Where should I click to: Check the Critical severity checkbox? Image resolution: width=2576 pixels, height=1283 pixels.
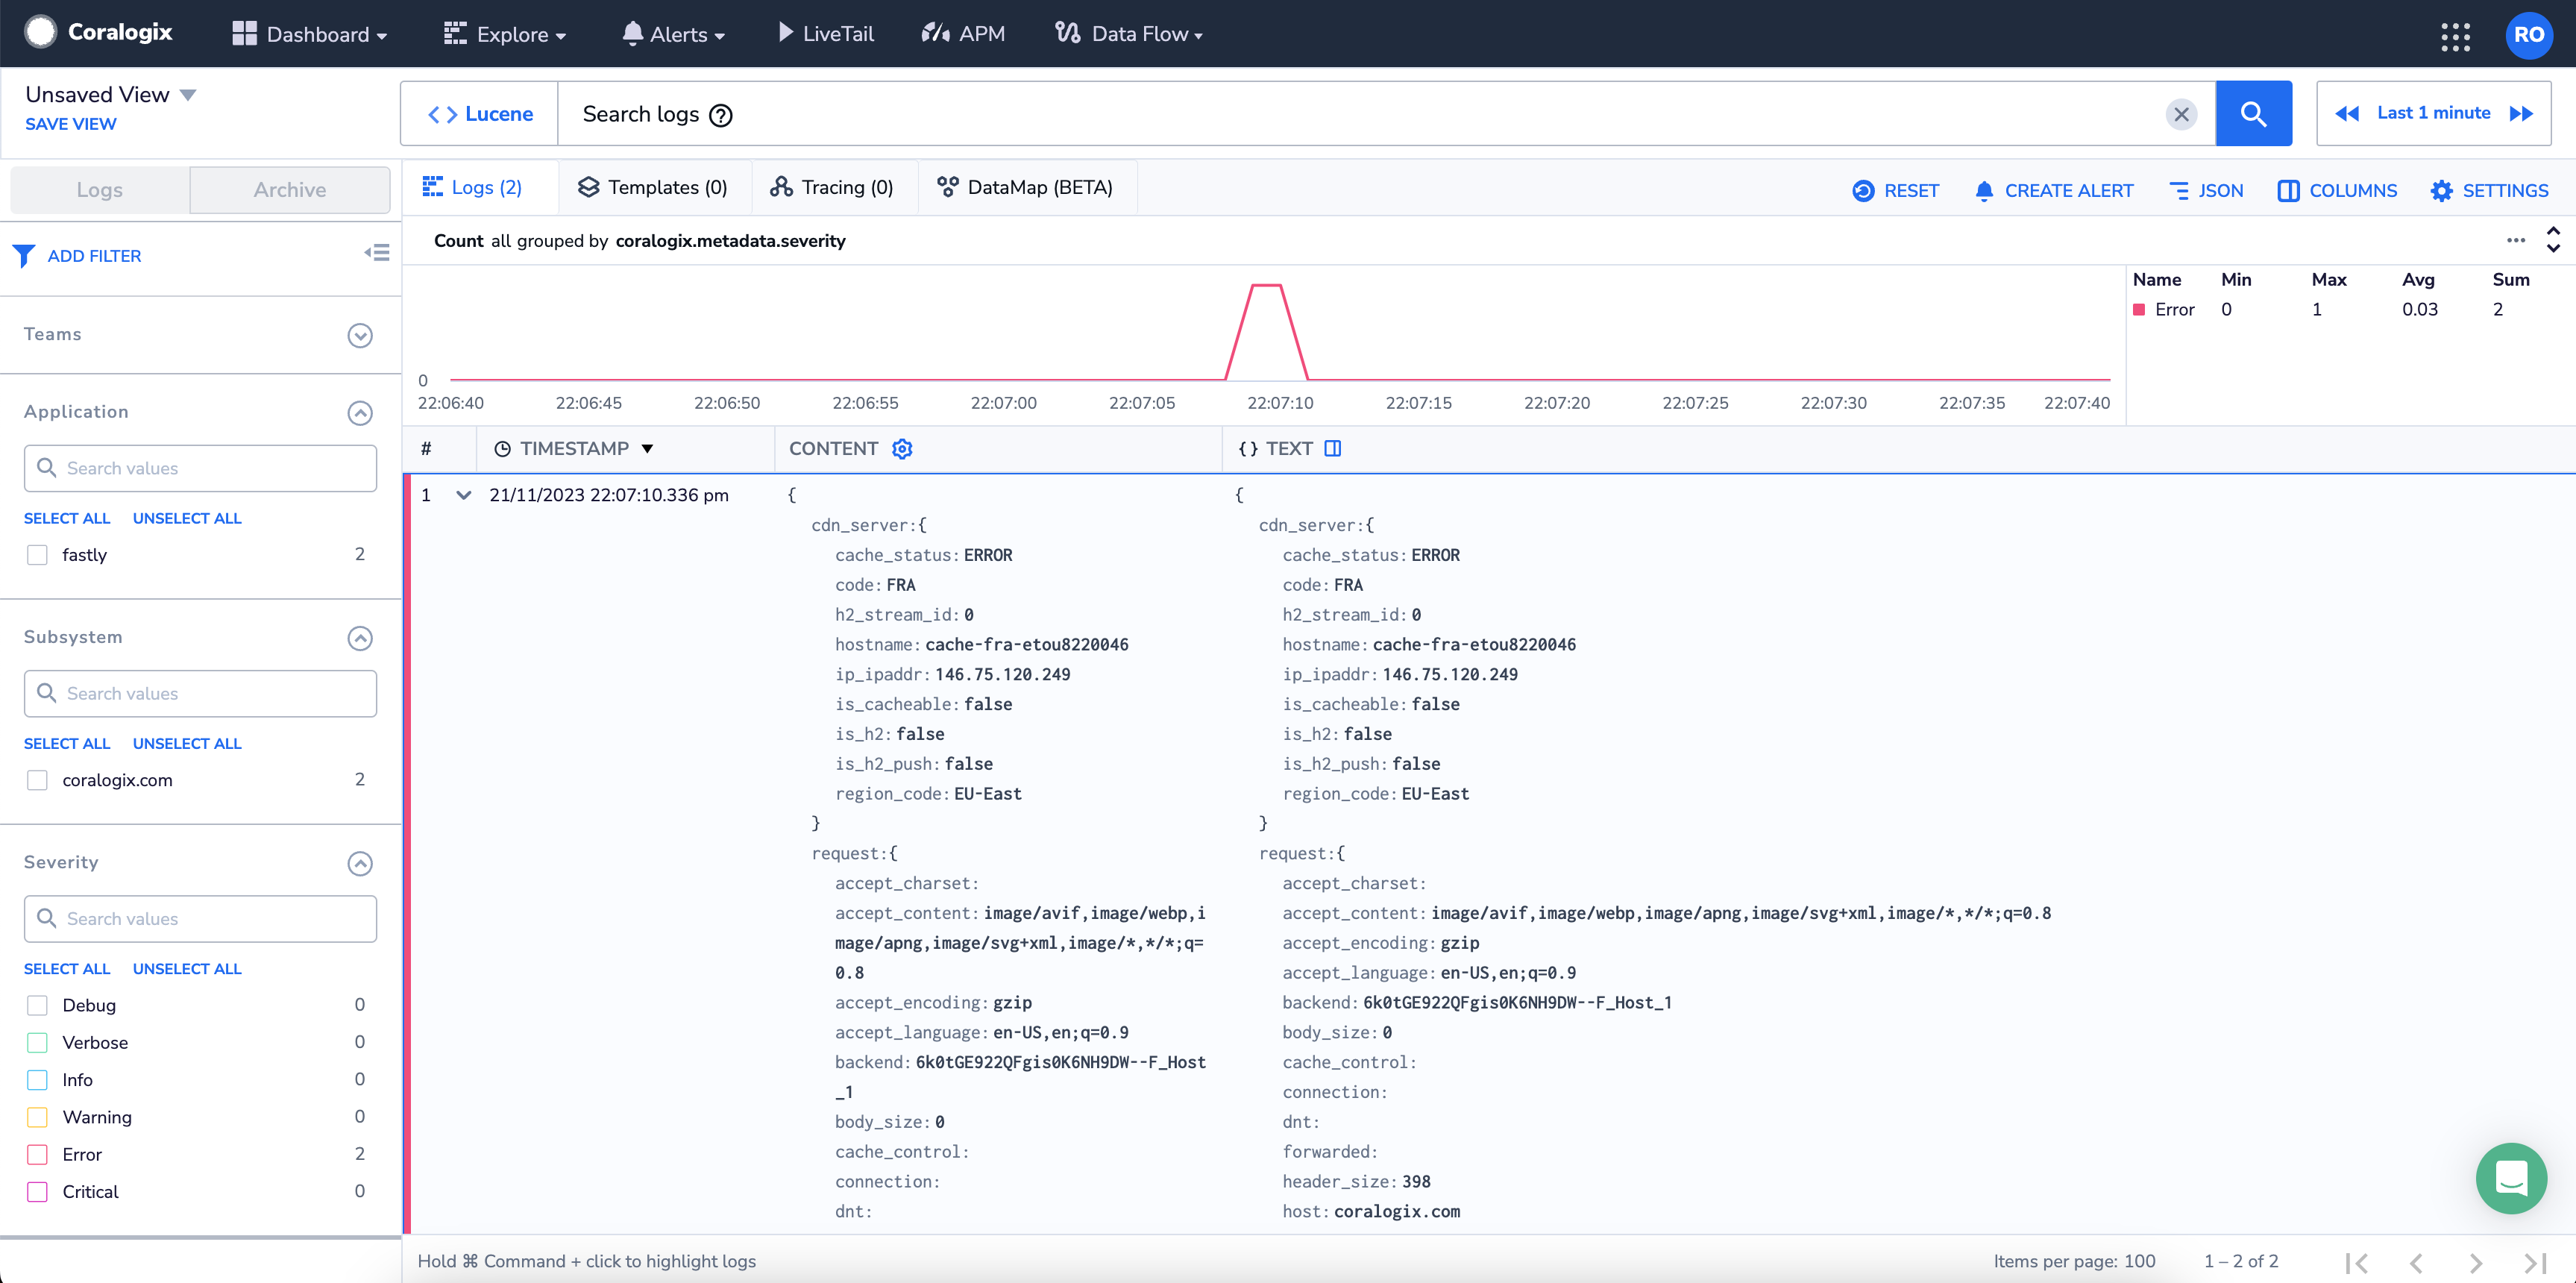[x=37, y=1192]
